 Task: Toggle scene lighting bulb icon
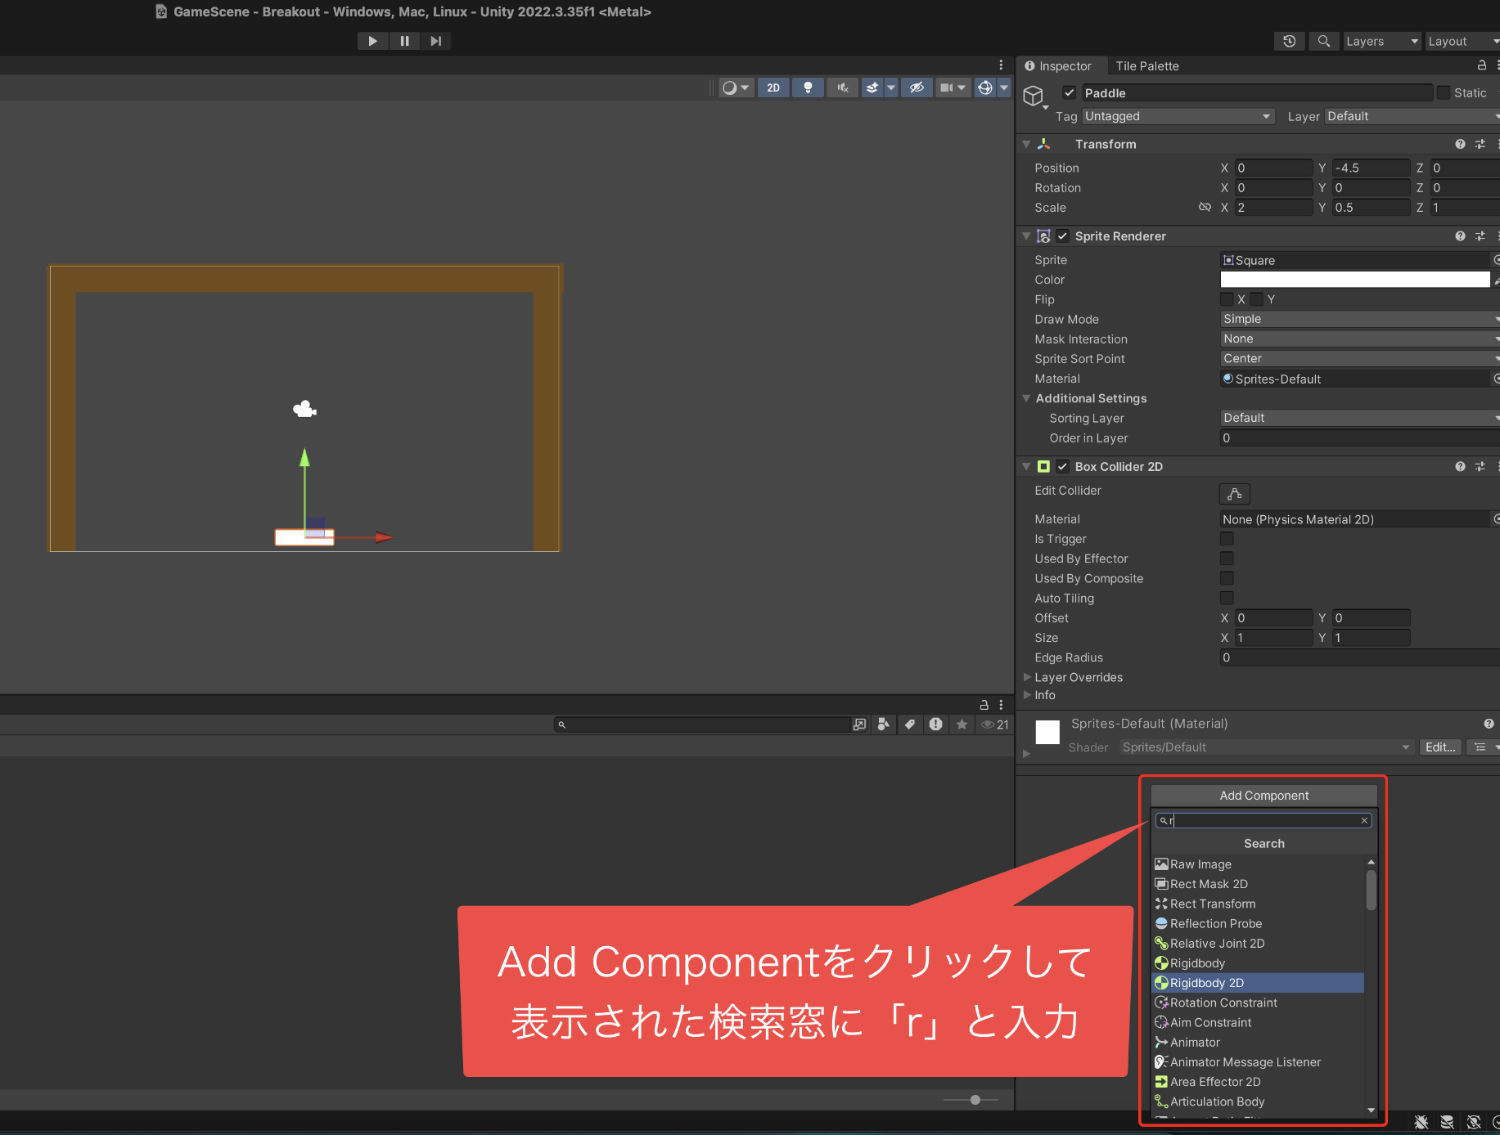tap(808, 88)
